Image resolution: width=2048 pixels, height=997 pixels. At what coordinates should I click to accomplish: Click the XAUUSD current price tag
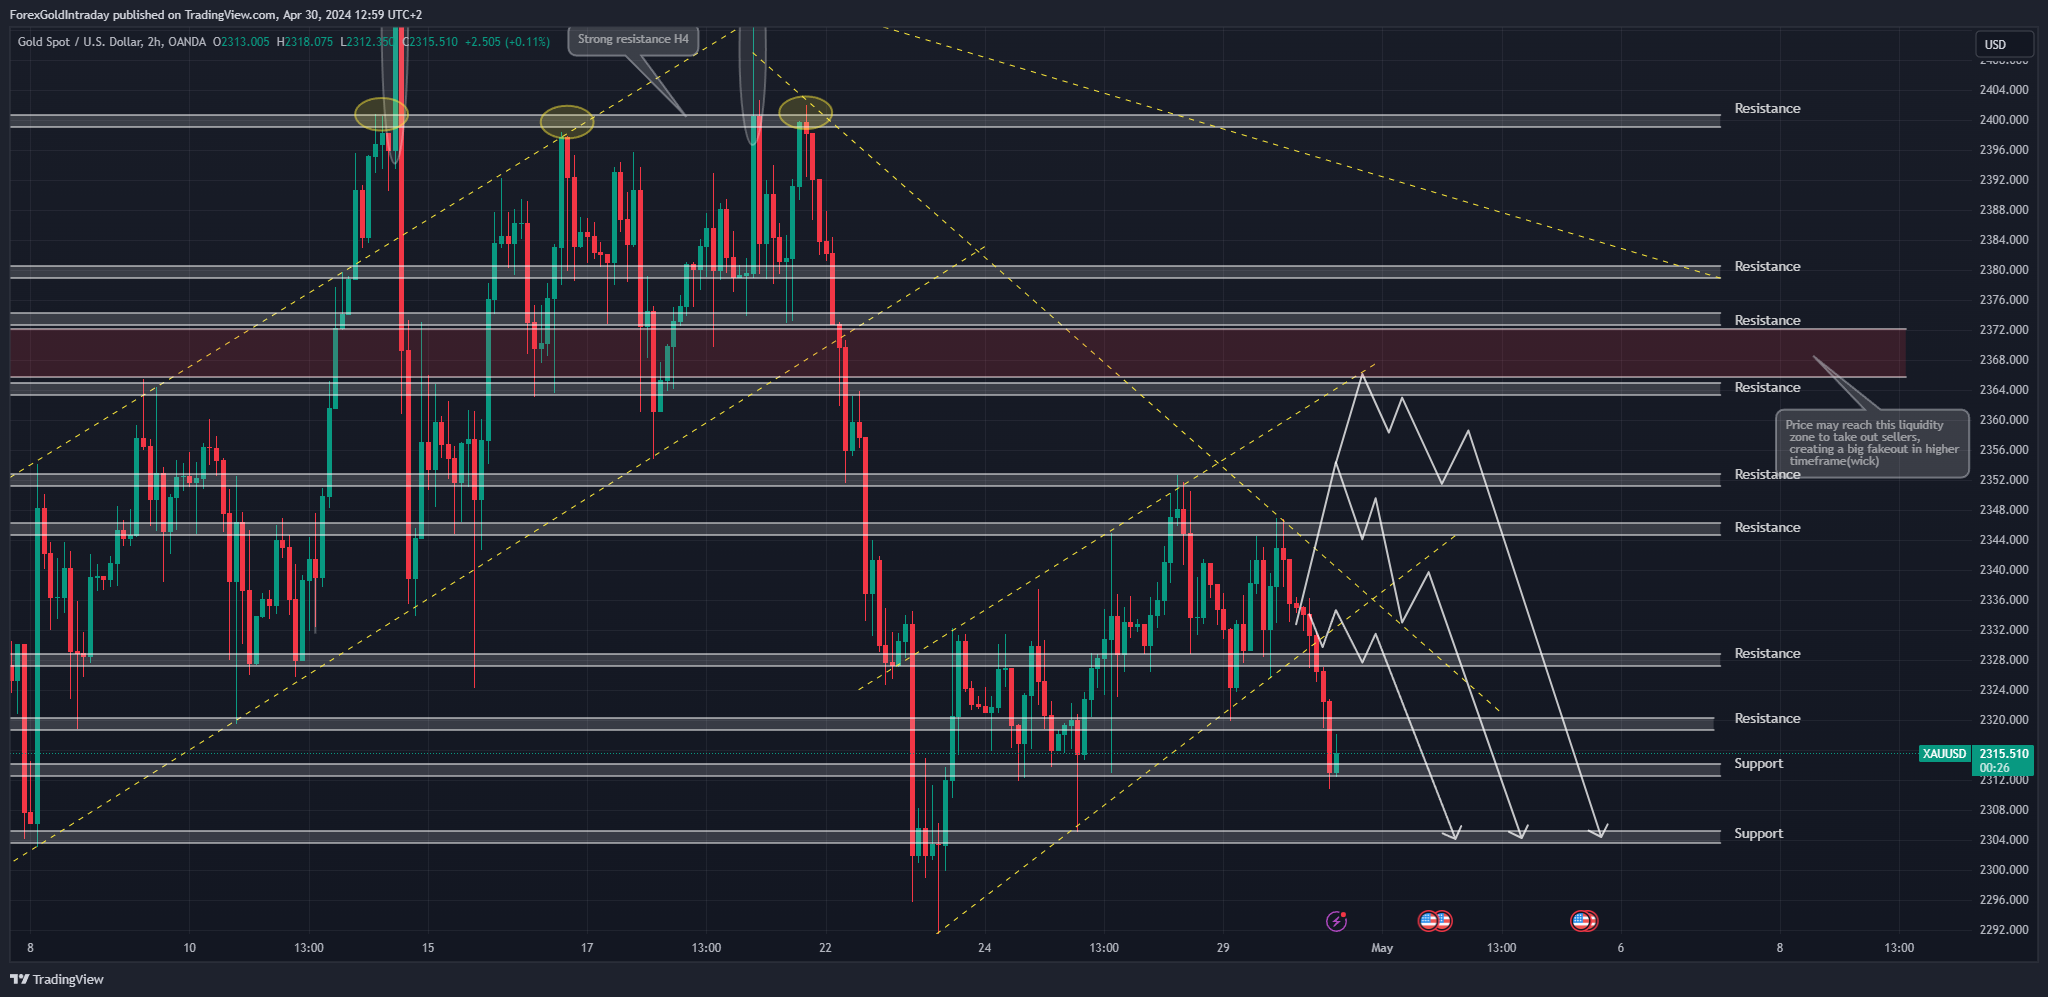(1944, 754)
